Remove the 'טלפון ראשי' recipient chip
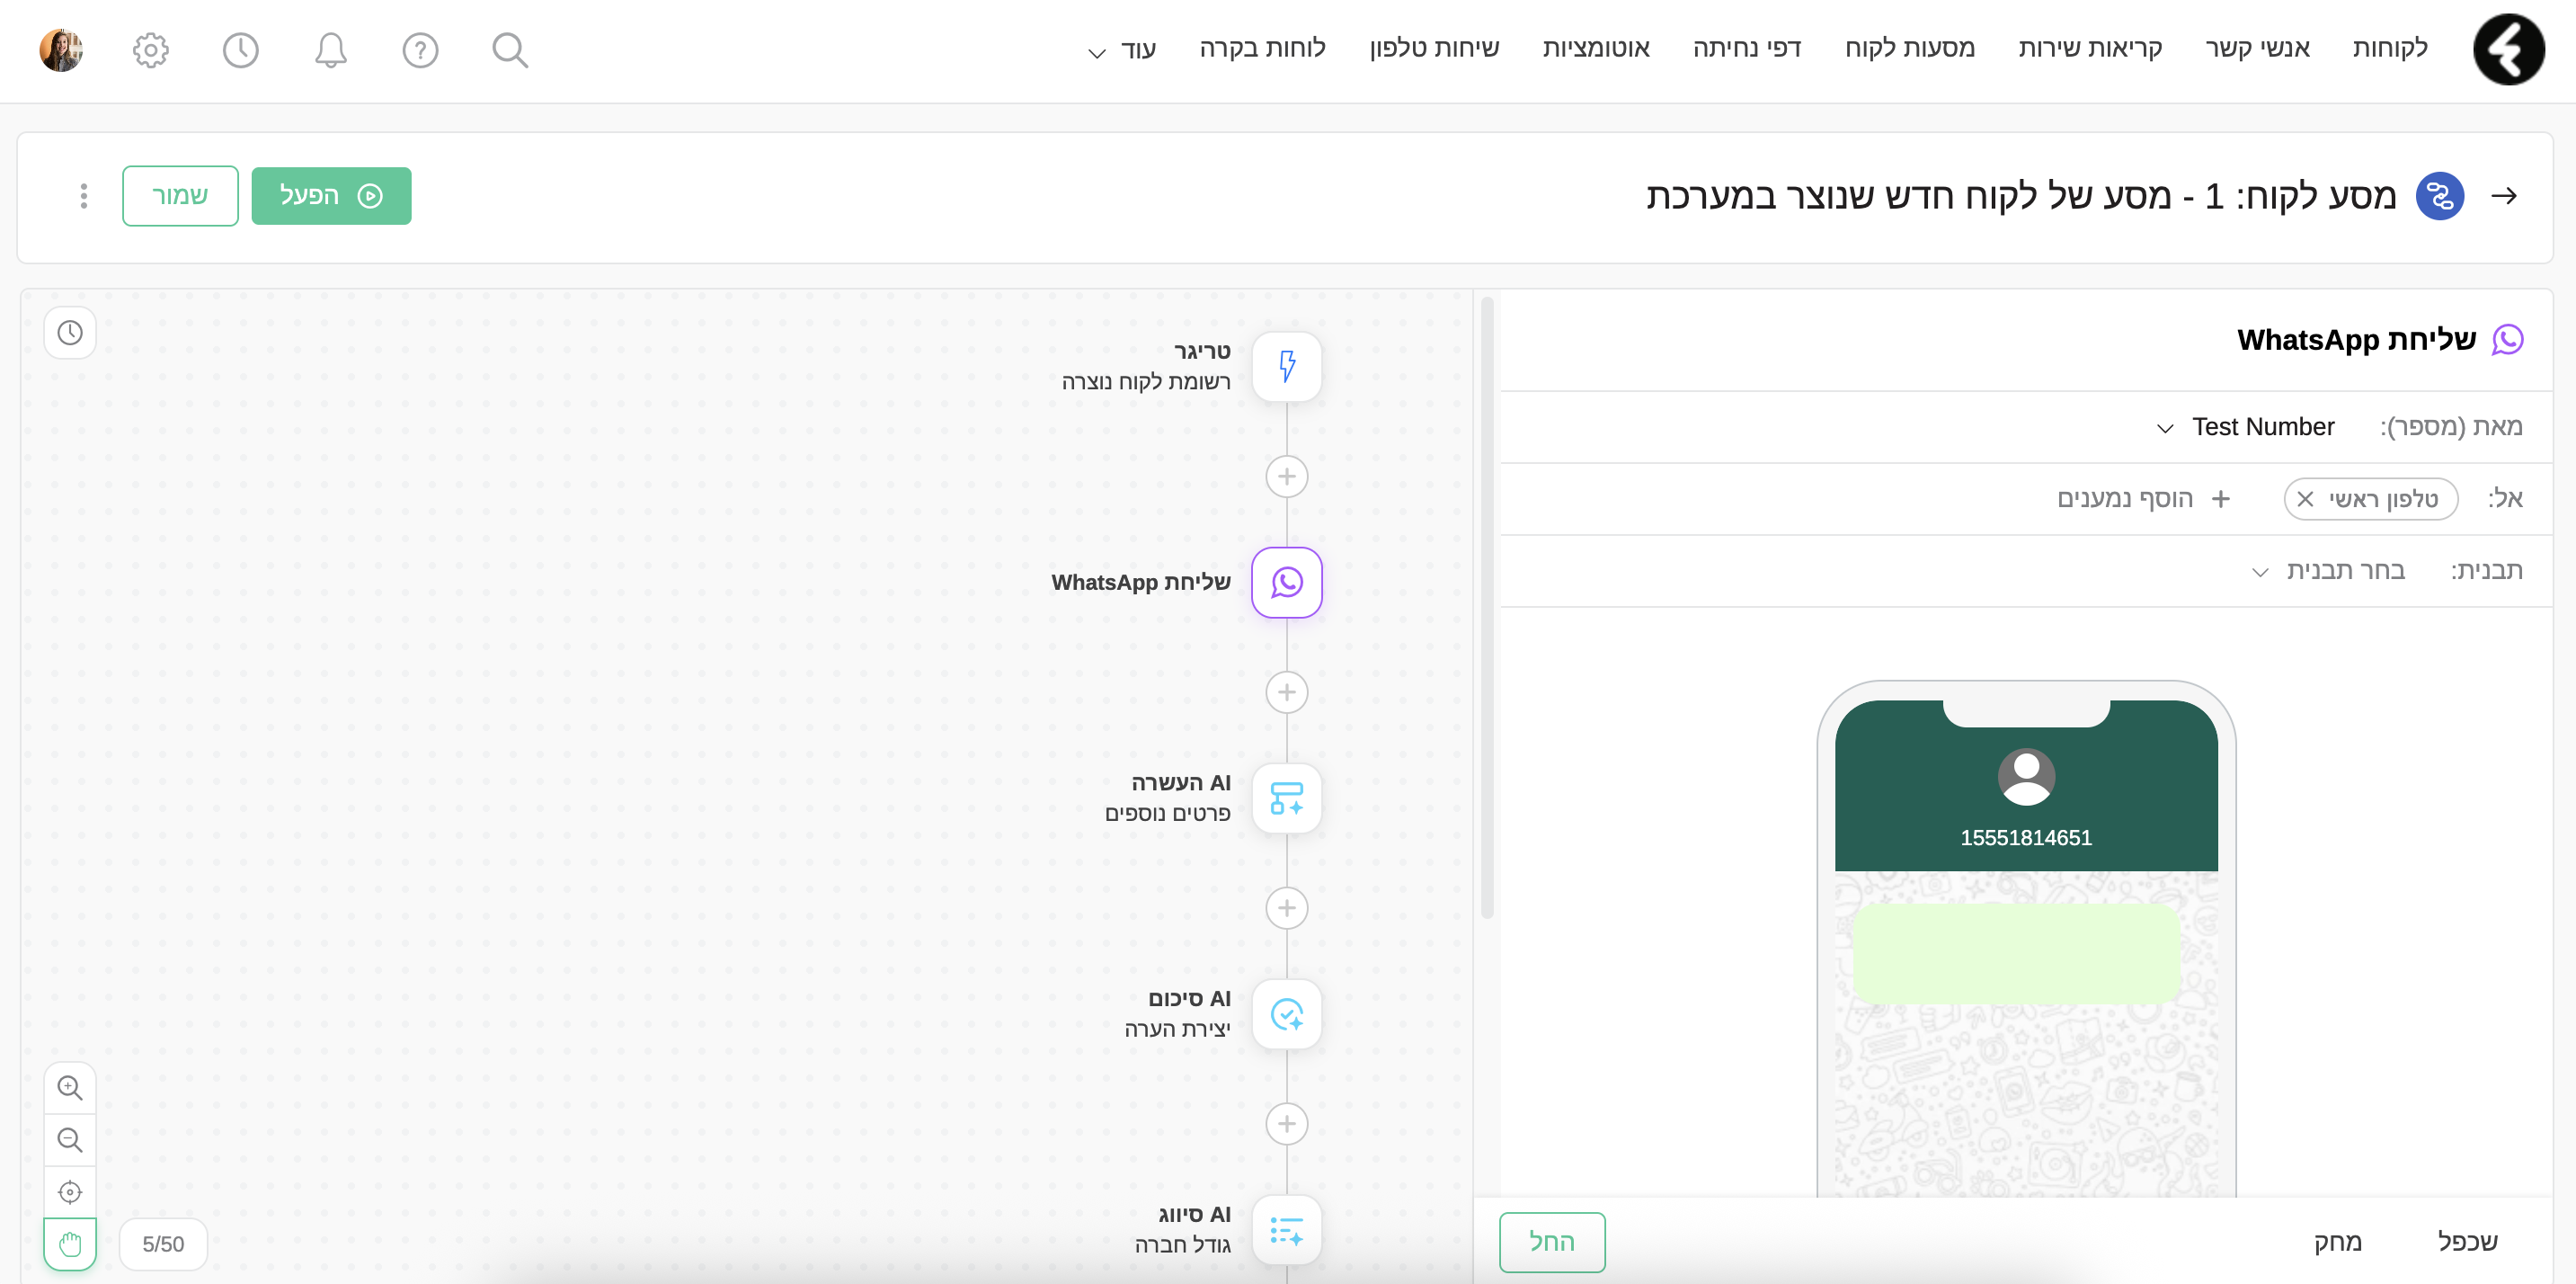The image size is (2576, 1284). tap(2305, 499)
